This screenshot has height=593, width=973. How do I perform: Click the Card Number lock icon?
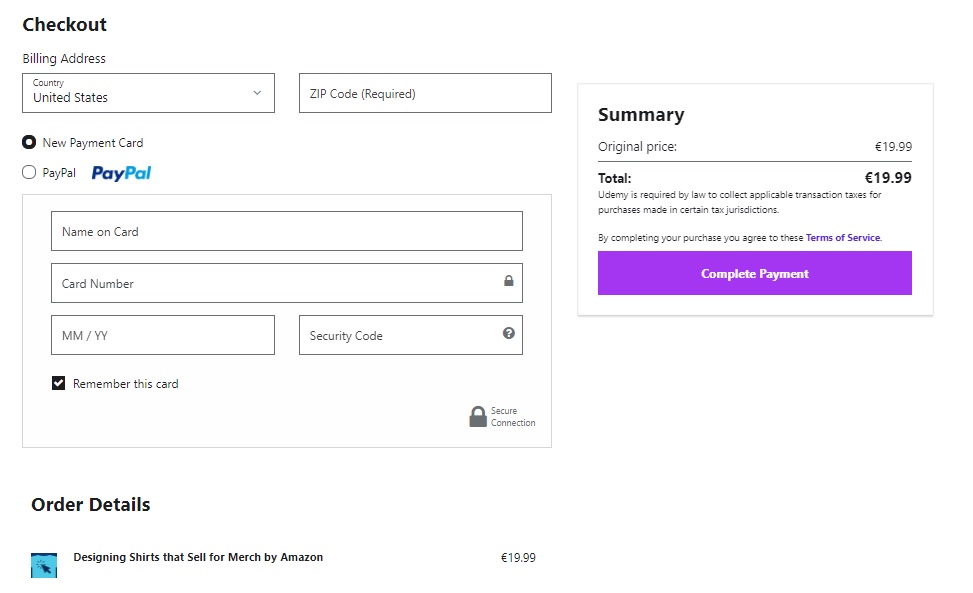click(x=508, y=282)
